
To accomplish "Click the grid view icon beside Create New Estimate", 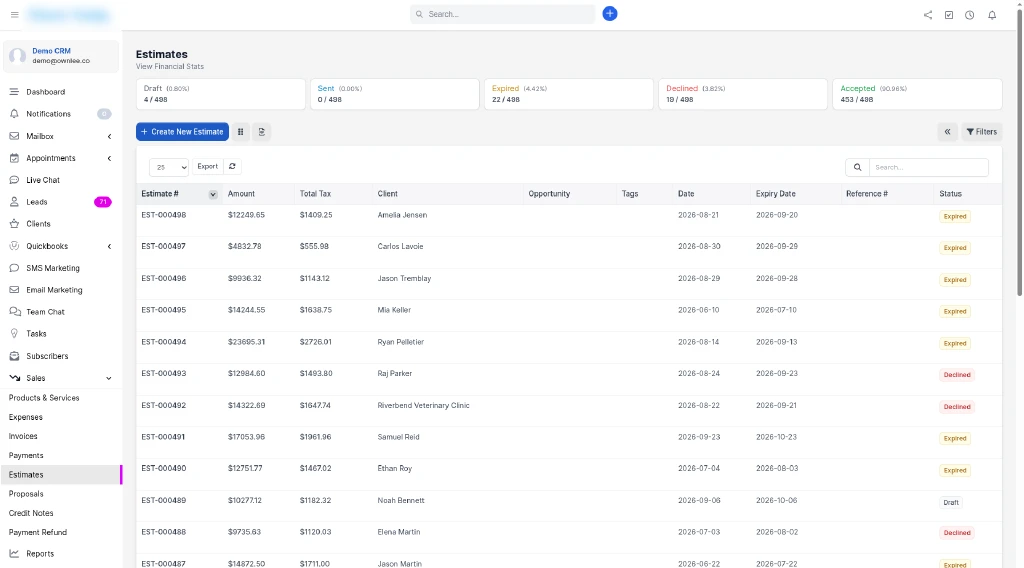I will coord(240,132).
